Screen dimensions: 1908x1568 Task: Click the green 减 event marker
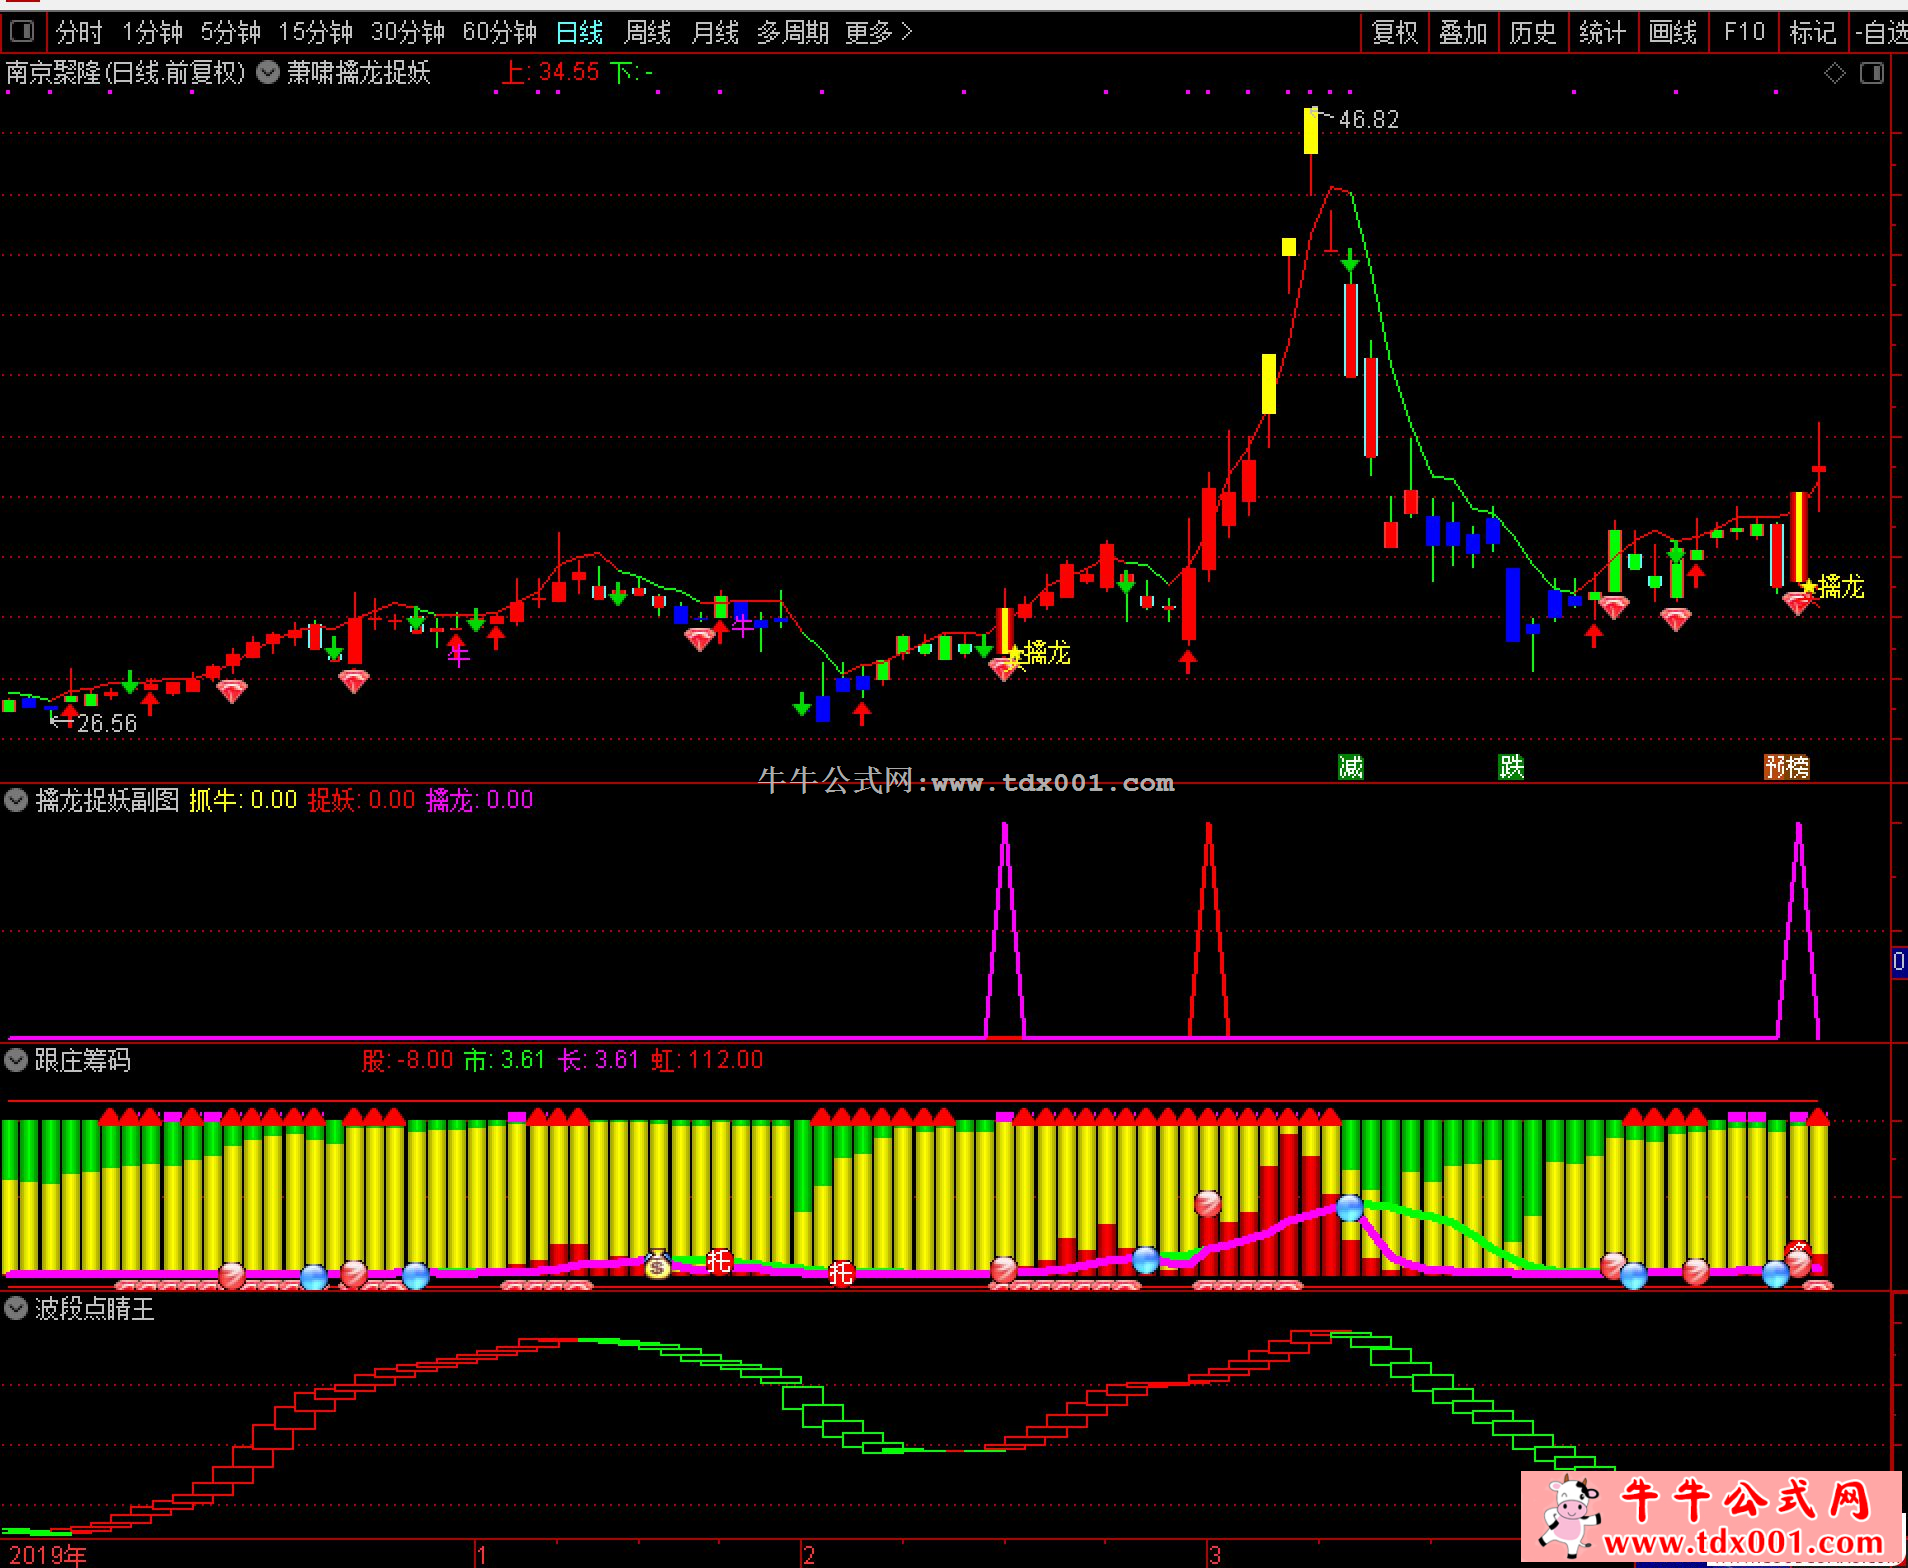(1351, 767)
